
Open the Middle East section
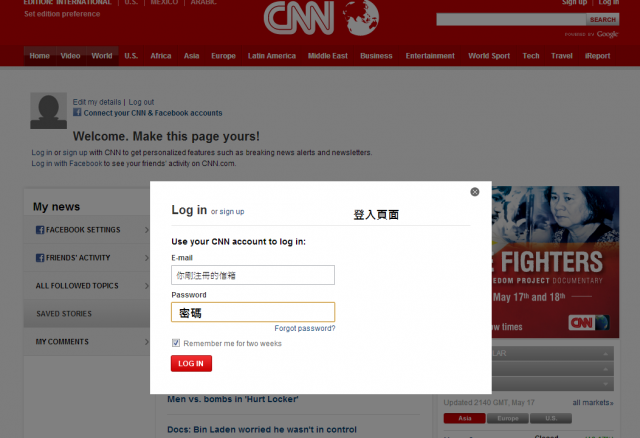(x=328, y=56)
